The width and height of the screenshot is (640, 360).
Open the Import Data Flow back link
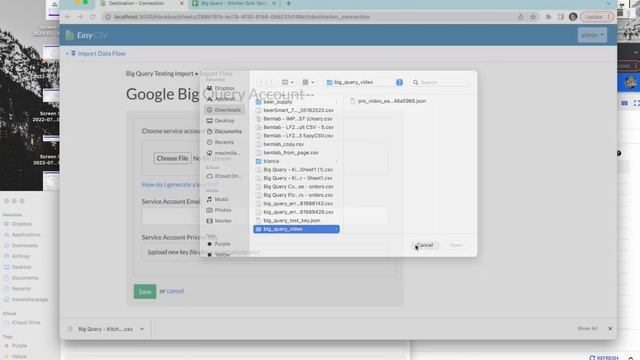96,53
